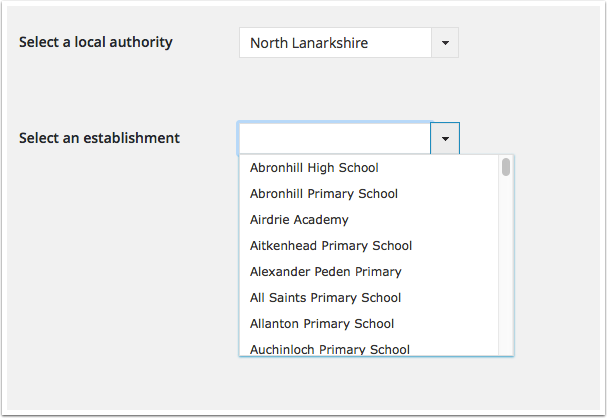This screenshot has height=418, width=607.
Task: Click the "Select a local authority" label
Action: coord(96,42)
